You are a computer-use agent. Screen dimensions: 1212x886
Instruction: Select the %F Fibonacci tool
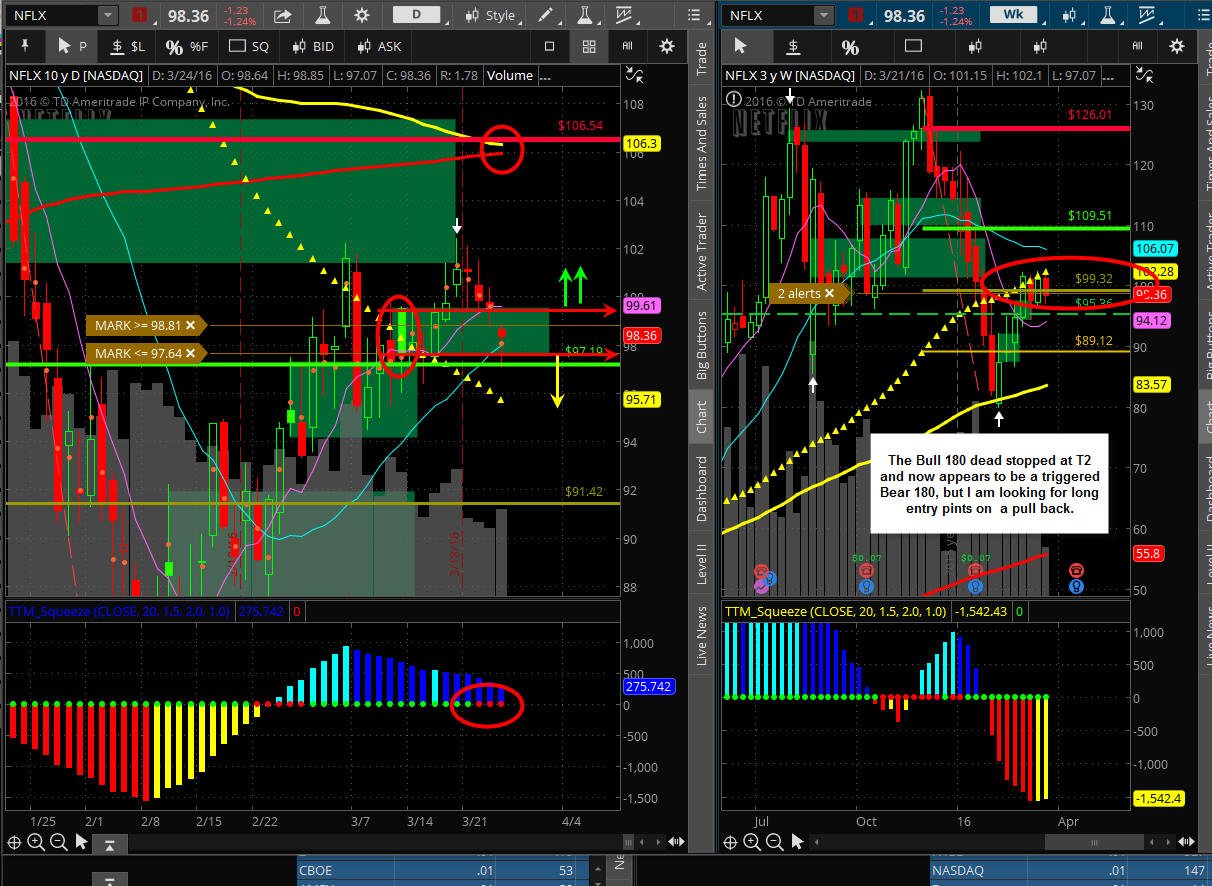[x=187, y=46]
